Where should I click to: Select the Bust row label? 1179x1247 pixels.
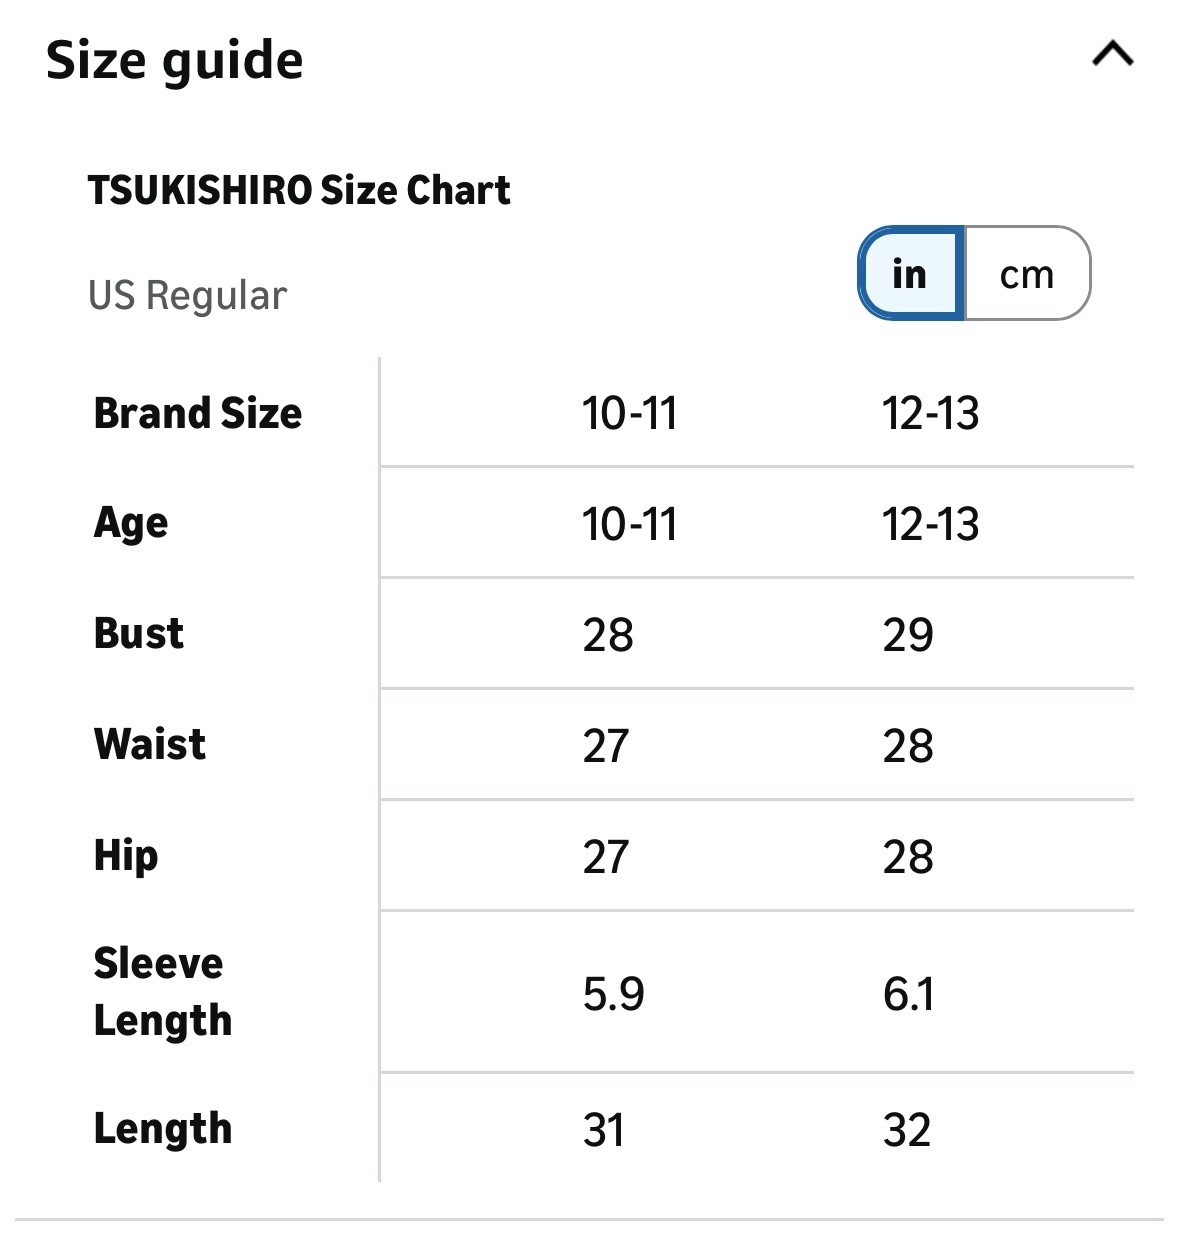click(139, 634)
